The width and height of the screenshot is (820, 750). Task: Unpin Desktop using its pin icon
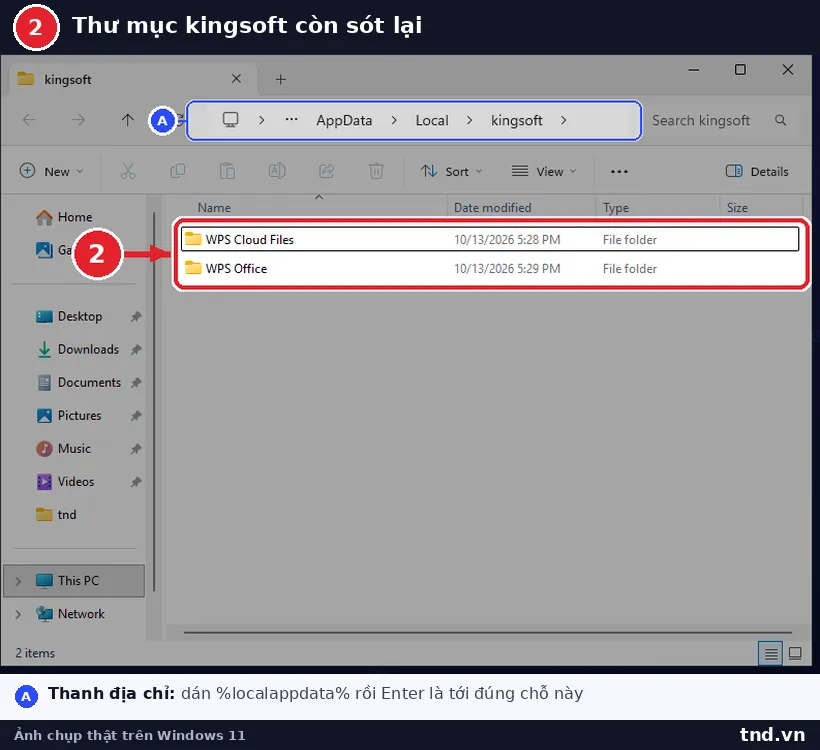click(x=136, y=316)
